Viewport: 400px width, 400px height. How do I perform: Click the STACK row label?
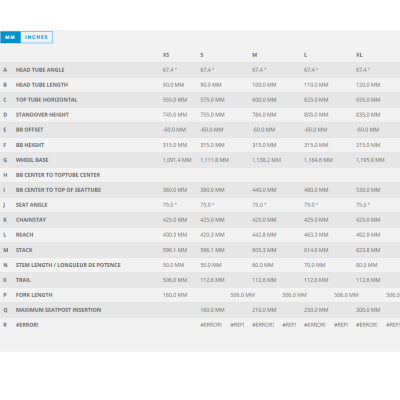pyautogui.click(x=24, y=250)
